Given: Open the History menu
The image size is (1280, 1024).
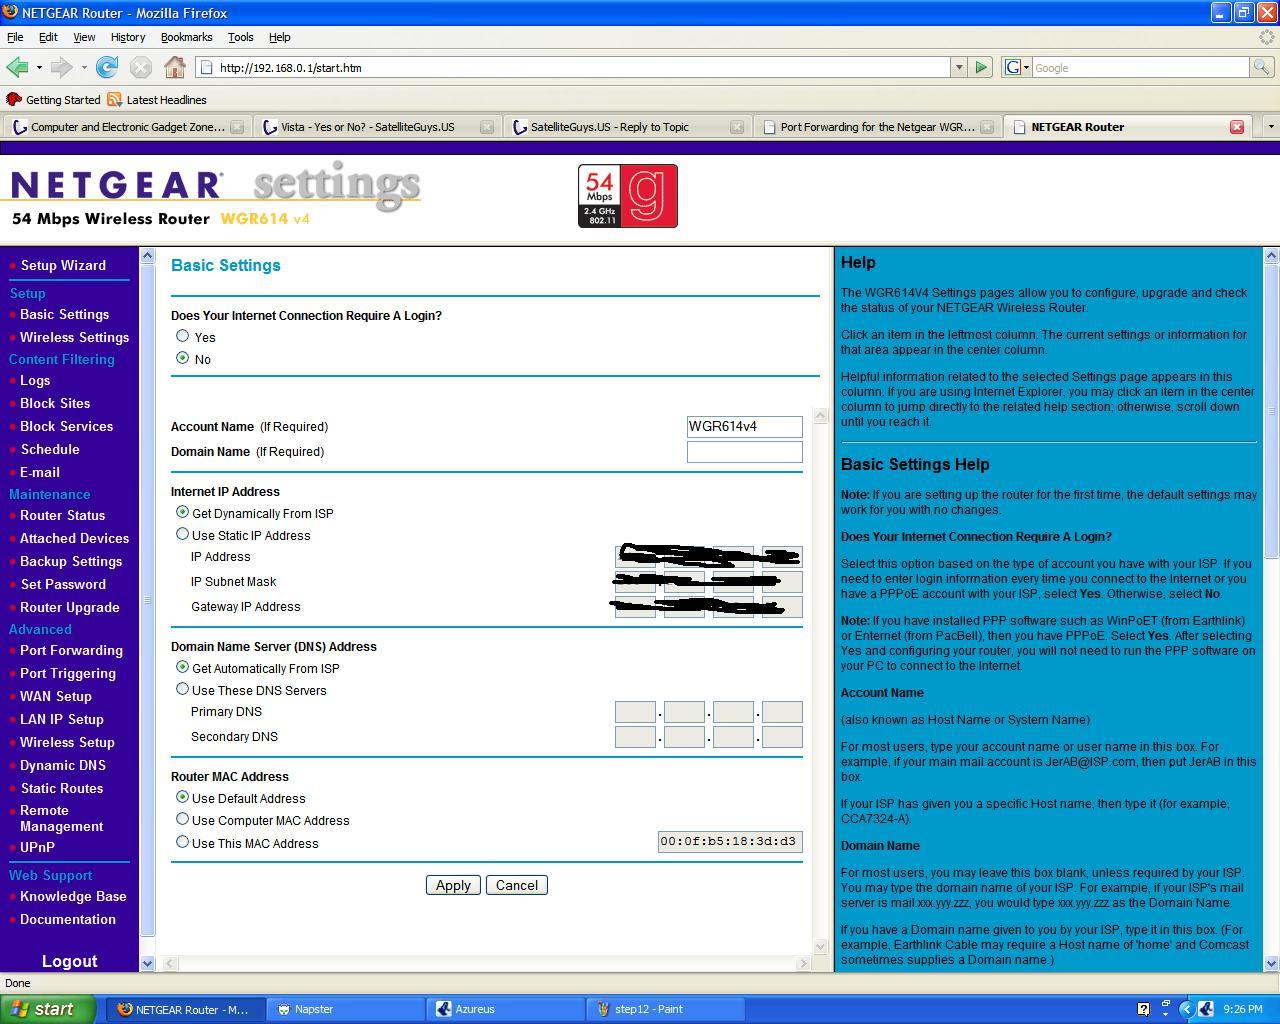Looking at the screenshot, I should (128, 37).
